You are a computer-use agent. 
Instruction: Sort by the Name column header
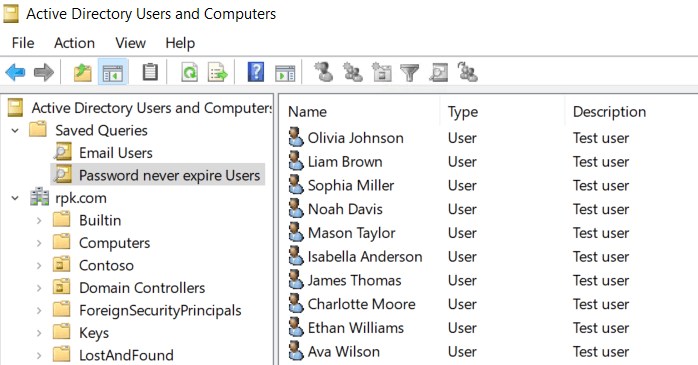pyautogui.click(x=307, y=112)
